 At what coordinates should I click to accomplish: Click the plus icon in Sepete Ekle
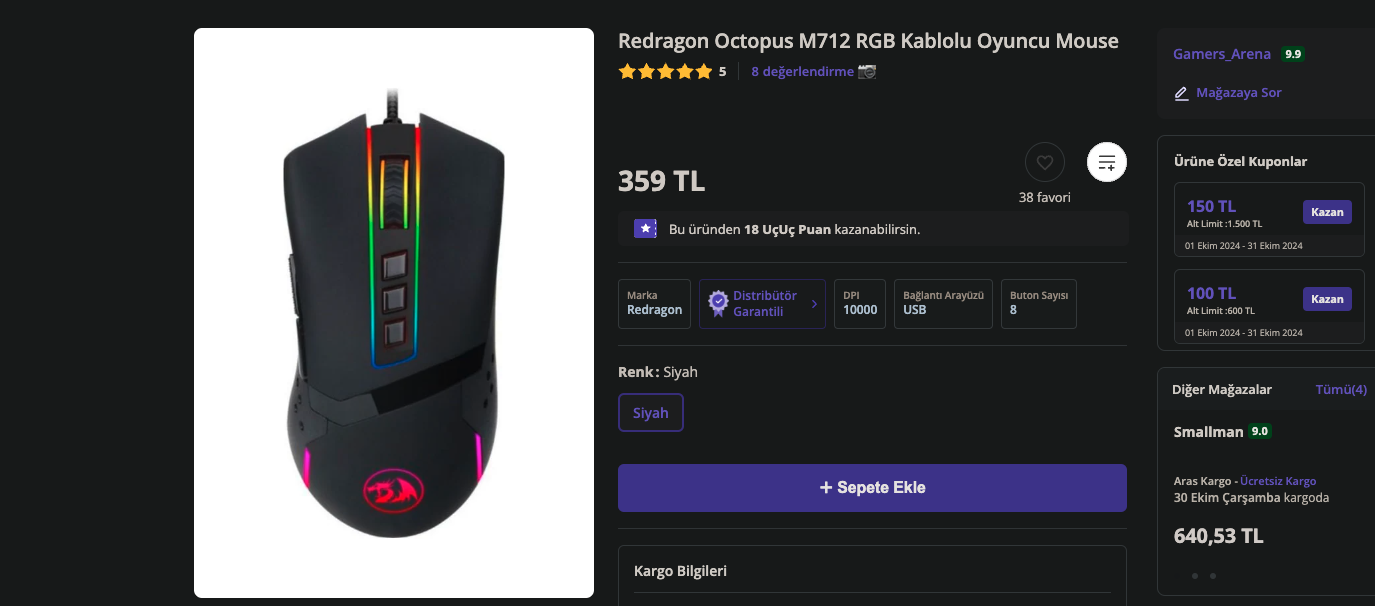(x=826, y=488)
